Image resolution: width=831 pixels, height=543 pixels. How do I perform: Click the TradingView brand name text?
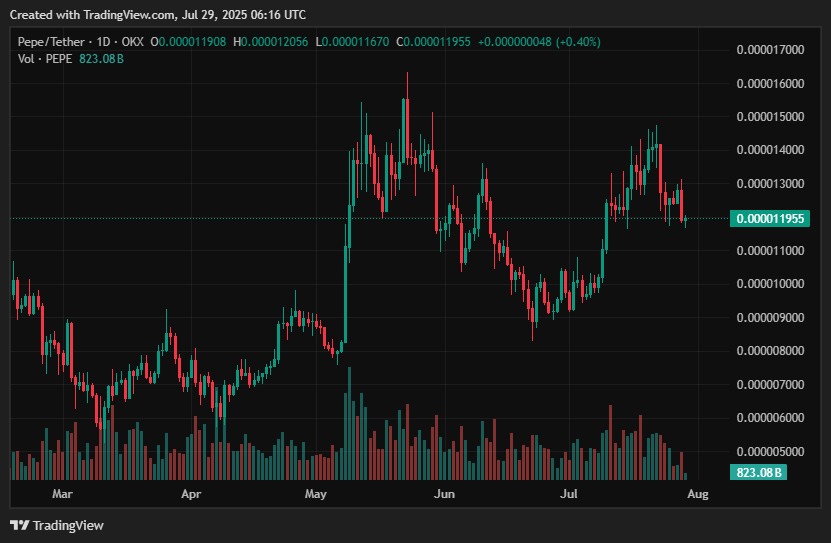tap(68, 526)
